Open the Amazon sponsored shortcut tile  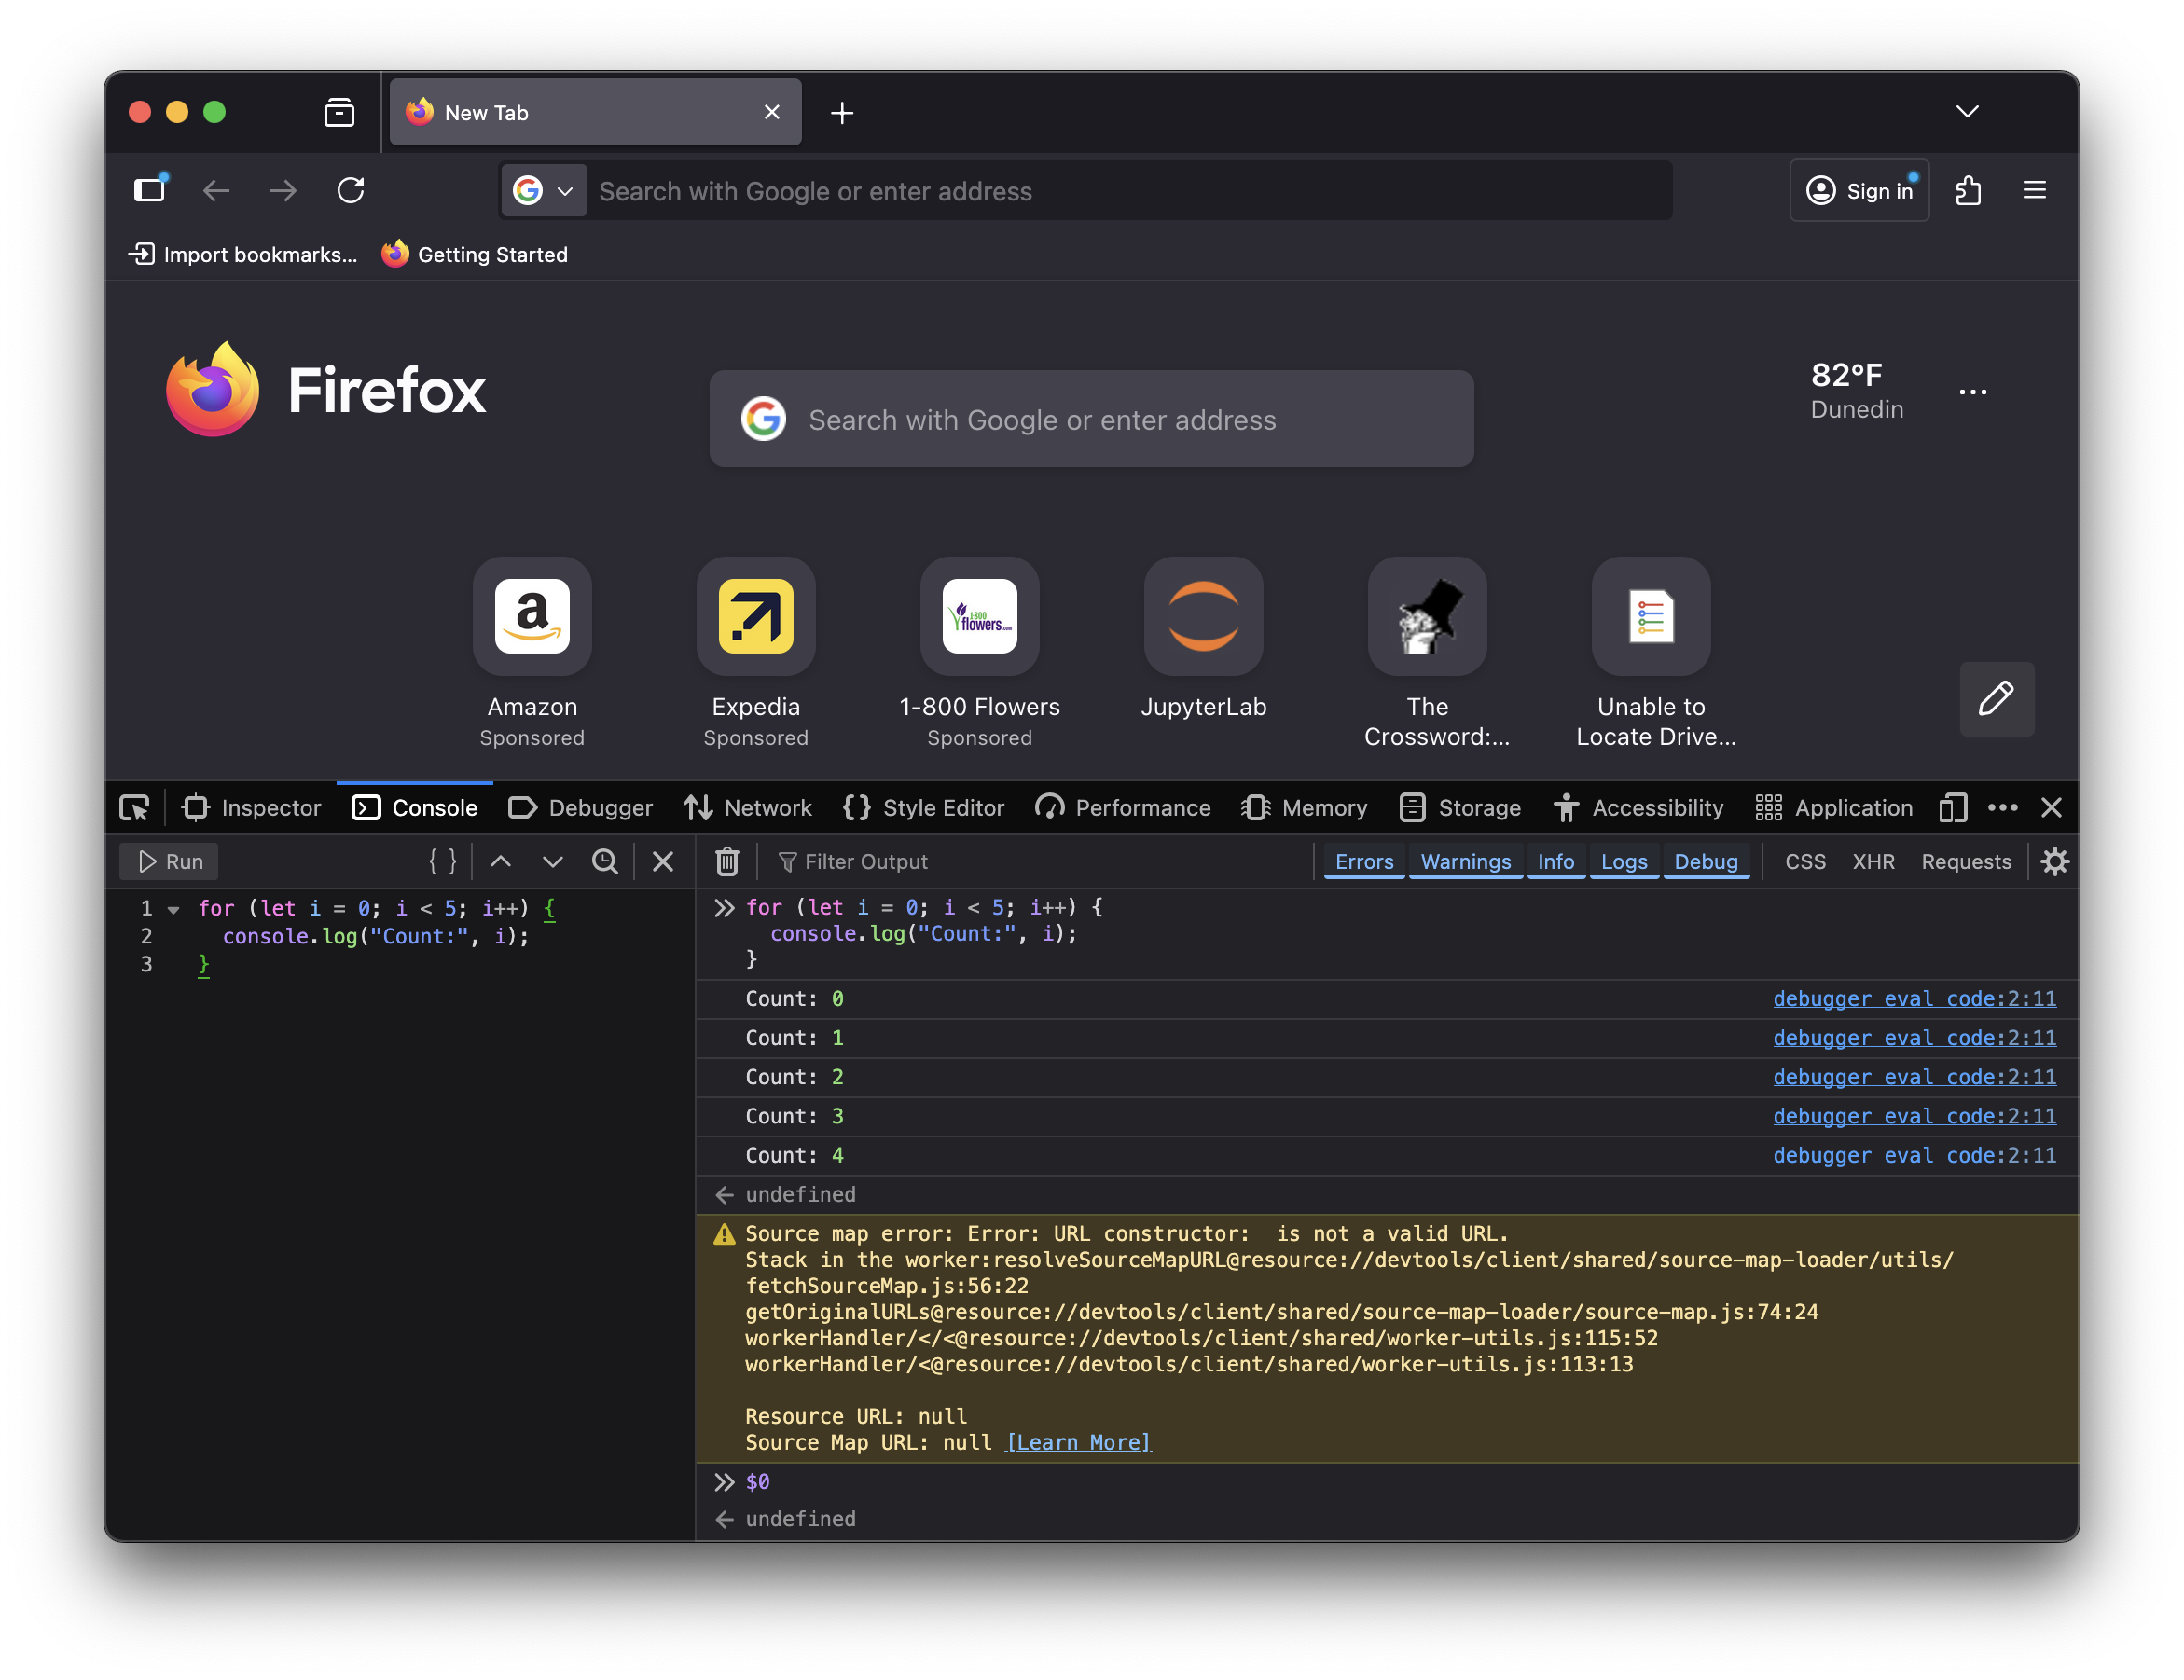point(532,617)
